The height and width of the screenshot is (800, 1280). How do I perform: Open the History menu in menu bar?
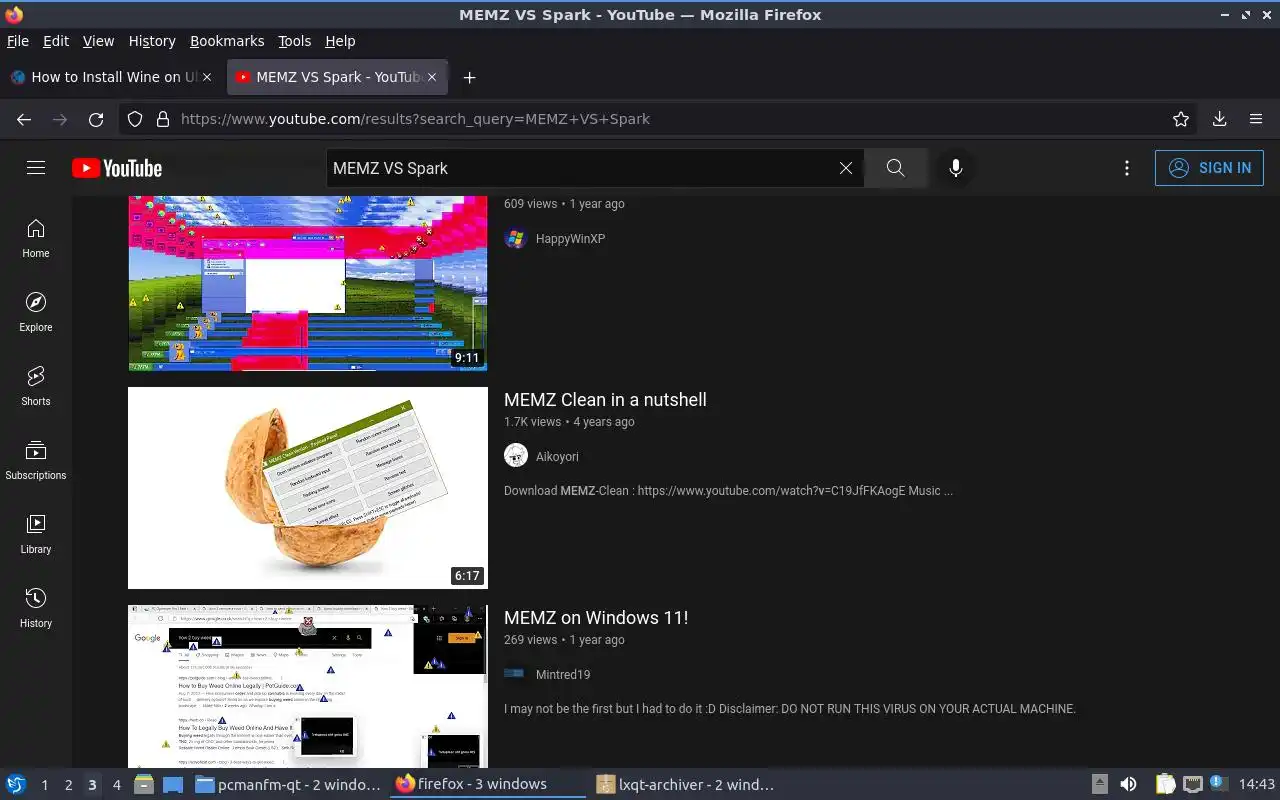pyautogui.click(x=152, y=41)
